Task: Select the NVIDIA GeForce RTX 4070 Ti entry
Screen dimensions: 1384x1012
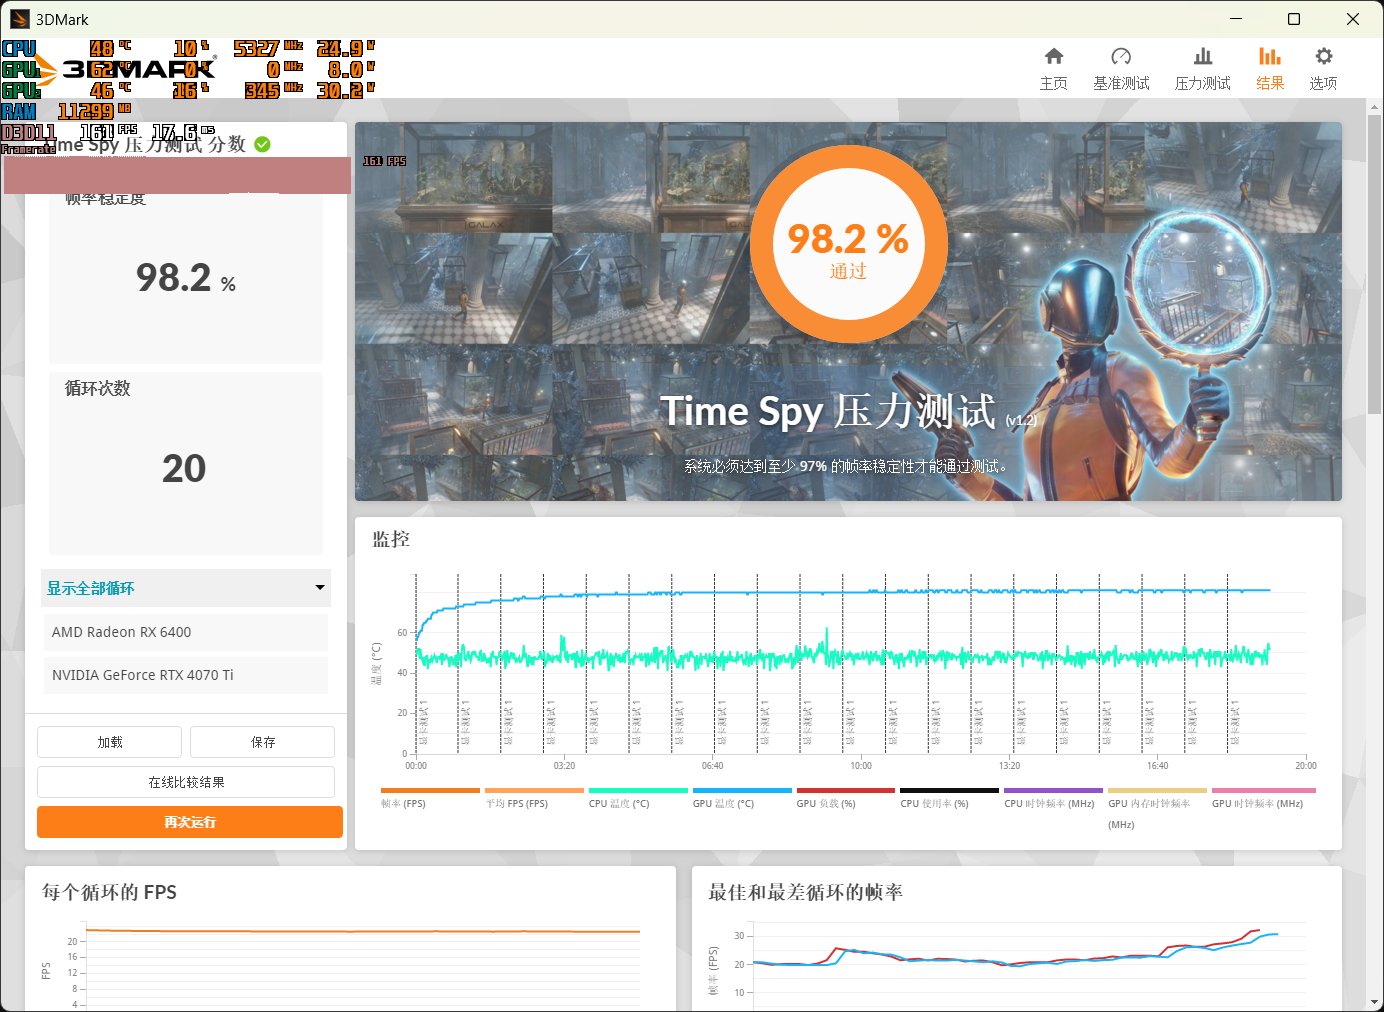Action: (x=186, y=675)
